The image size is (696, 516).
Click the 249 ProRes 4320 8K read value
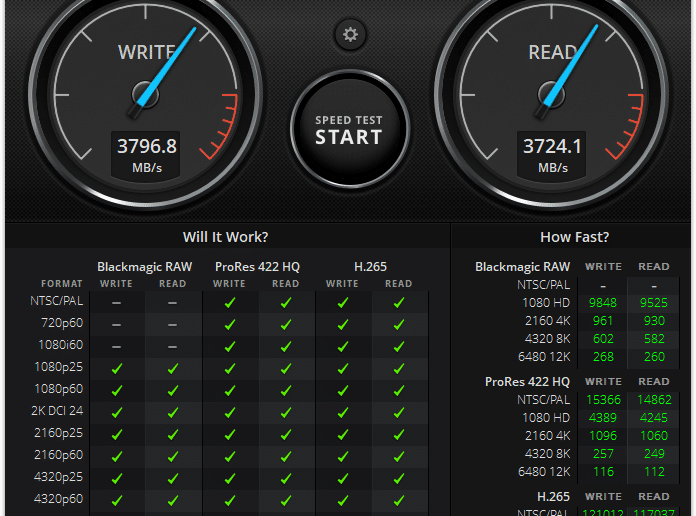pos(654,454)
